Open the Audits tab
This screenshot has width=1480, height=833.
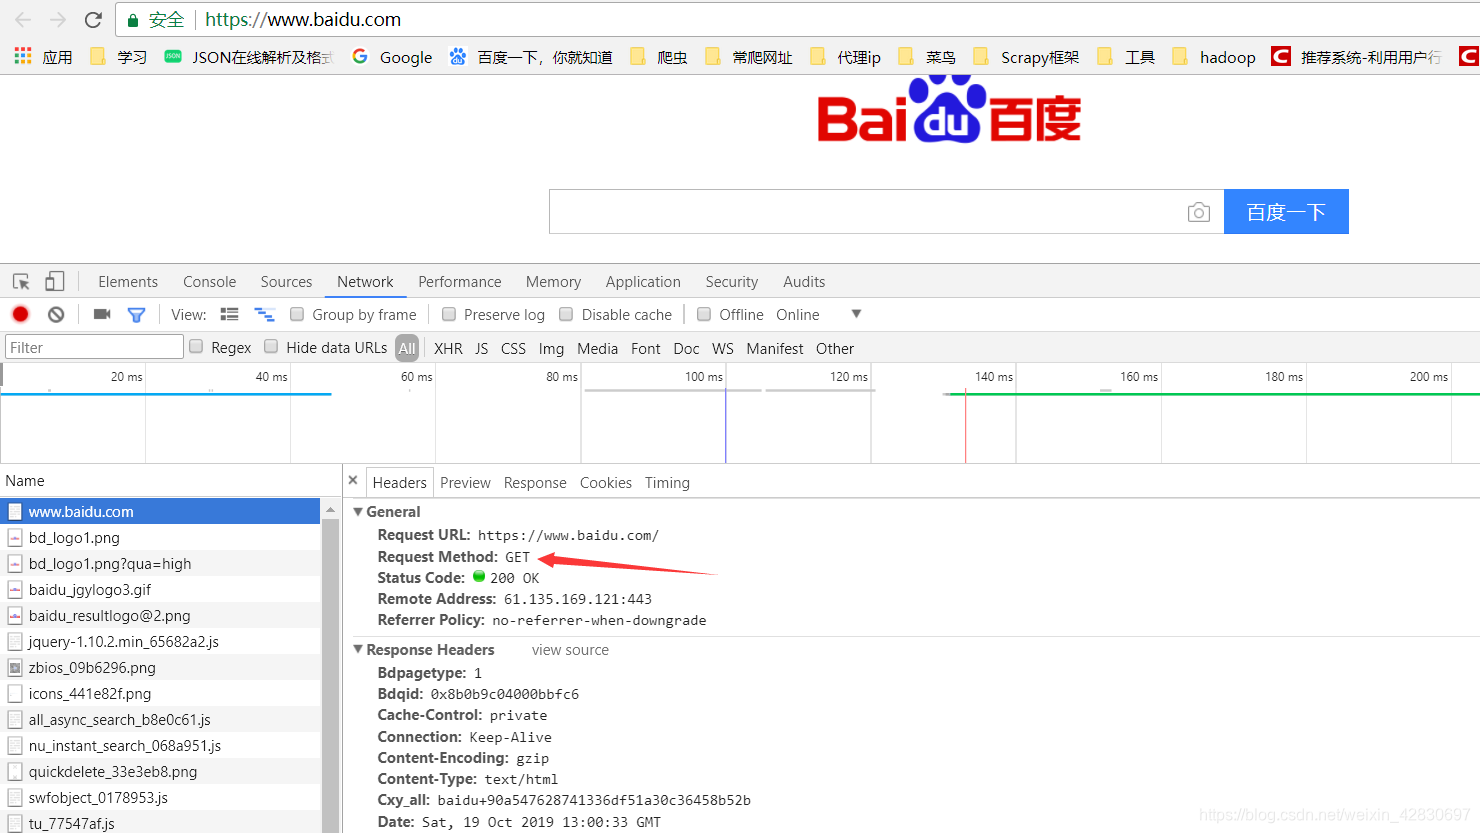(x=804, y=282)
